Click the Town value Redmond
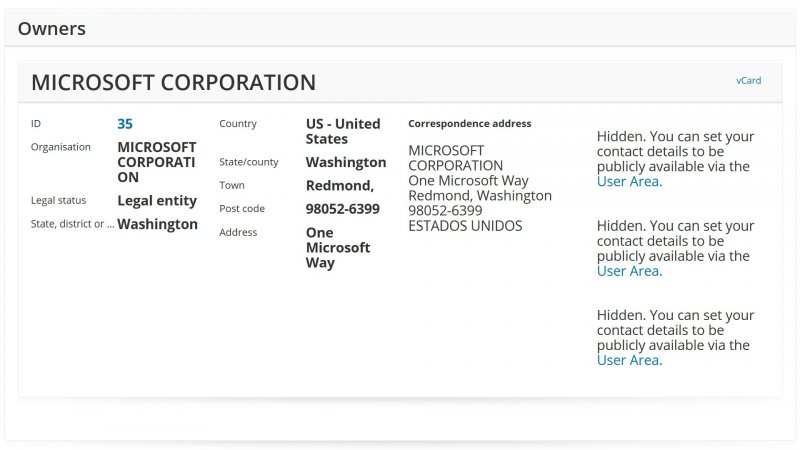 pyautogui.click(x=340, y=186)
